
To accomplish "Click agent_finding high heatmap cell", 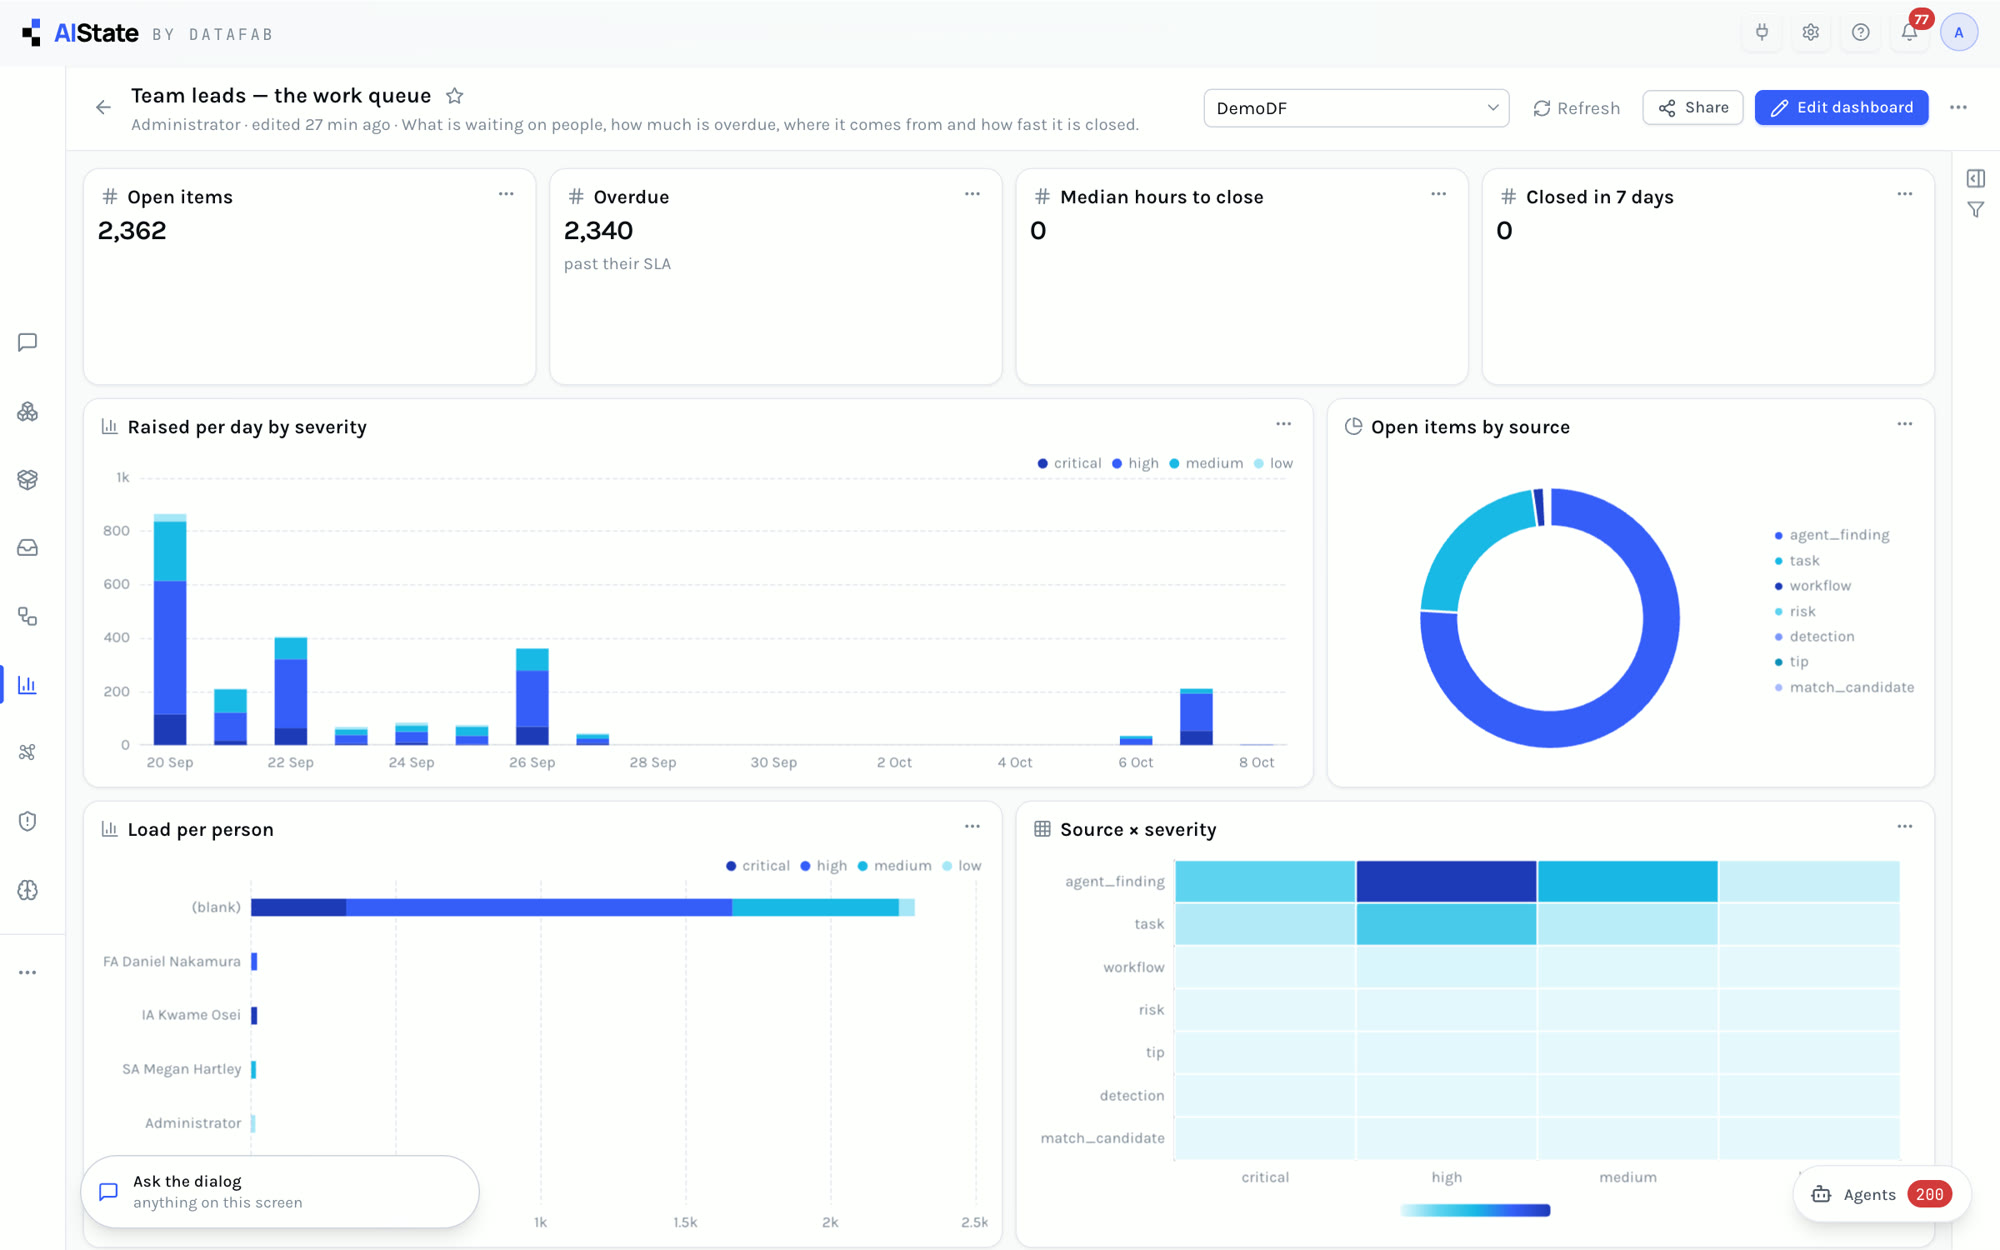I will pyautogui.click(x=1446, y=881).
